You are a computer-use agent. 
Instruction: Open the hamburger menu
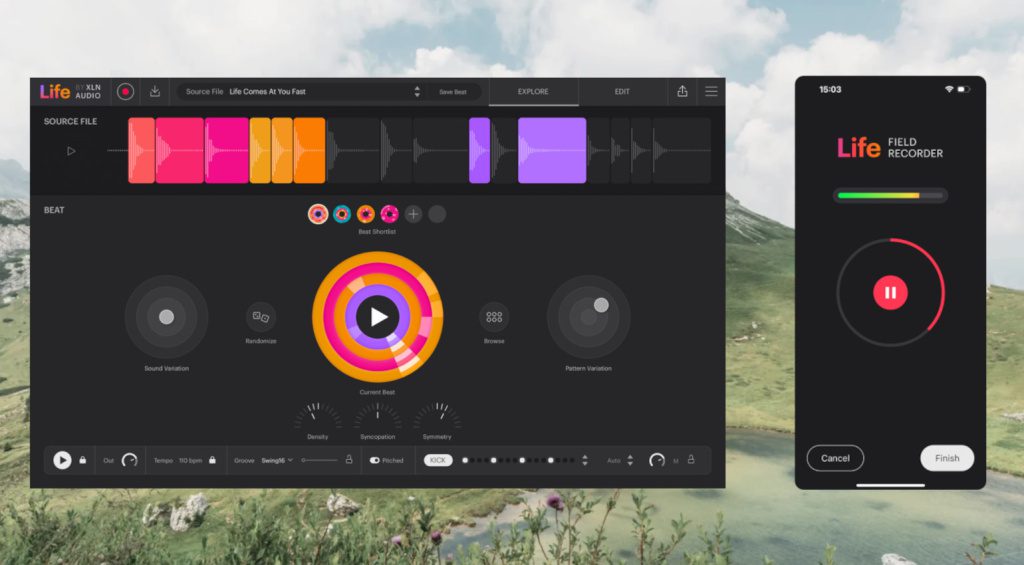[x=711, y=91]
